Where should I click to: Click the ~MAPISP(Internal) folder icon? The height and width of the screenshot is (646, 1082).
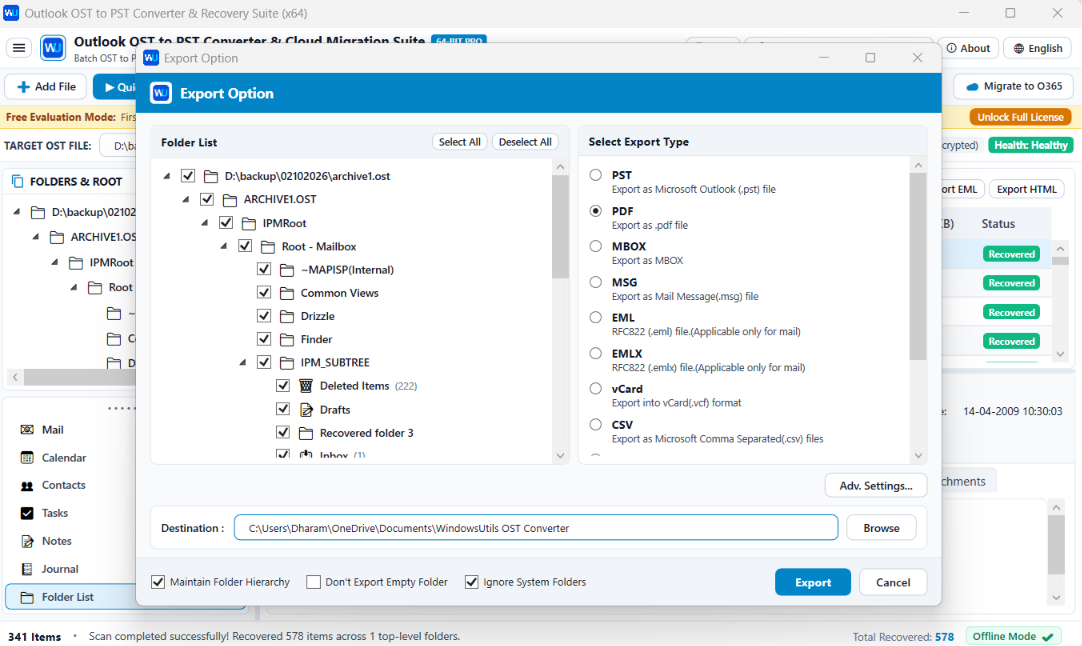(x=287, y=270)
